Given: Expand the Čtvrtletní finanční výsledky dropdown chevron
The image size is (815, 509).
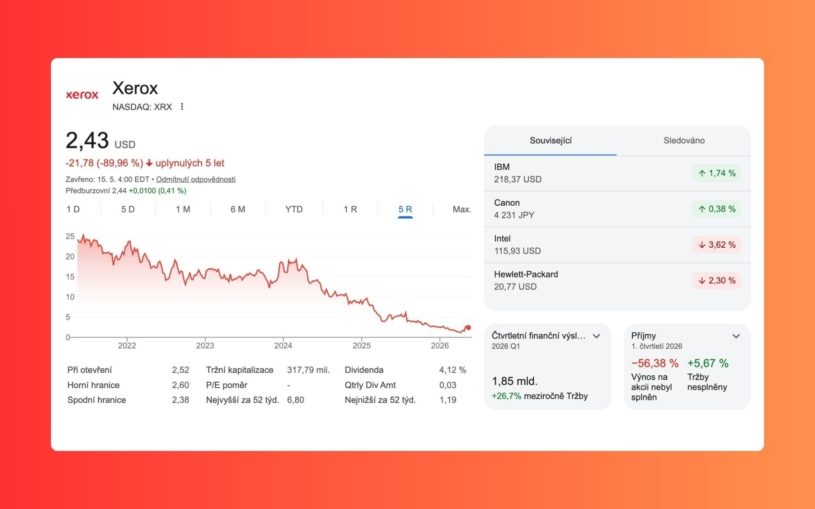Looking at the screenshot, I should [597, 336].
